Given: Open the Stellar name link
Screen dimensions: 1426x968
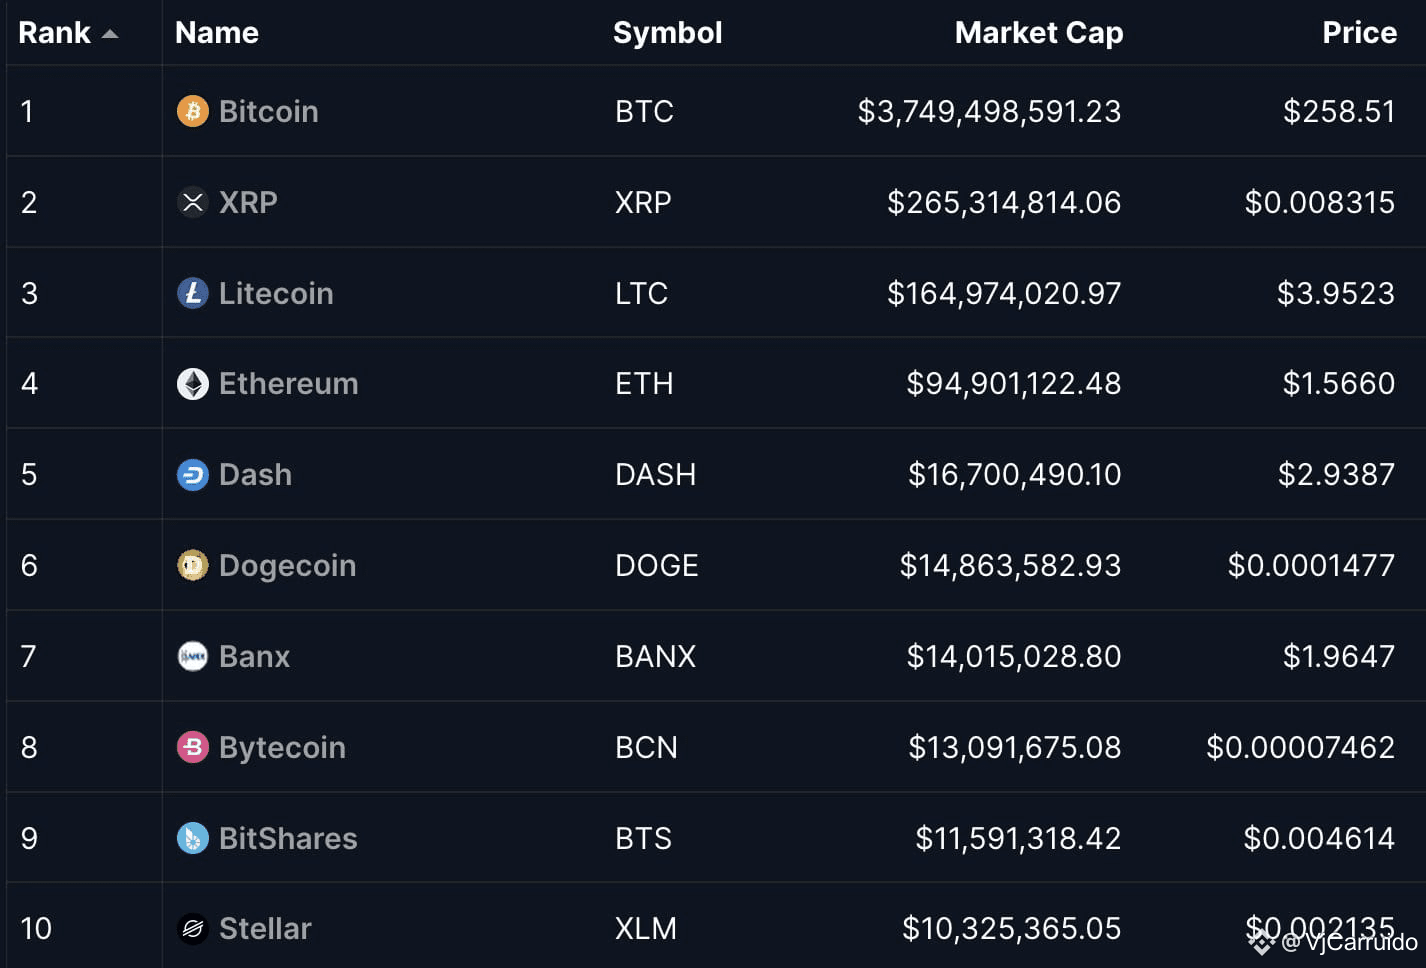Looking at the screenshot, I should click(x=265, y=929).
